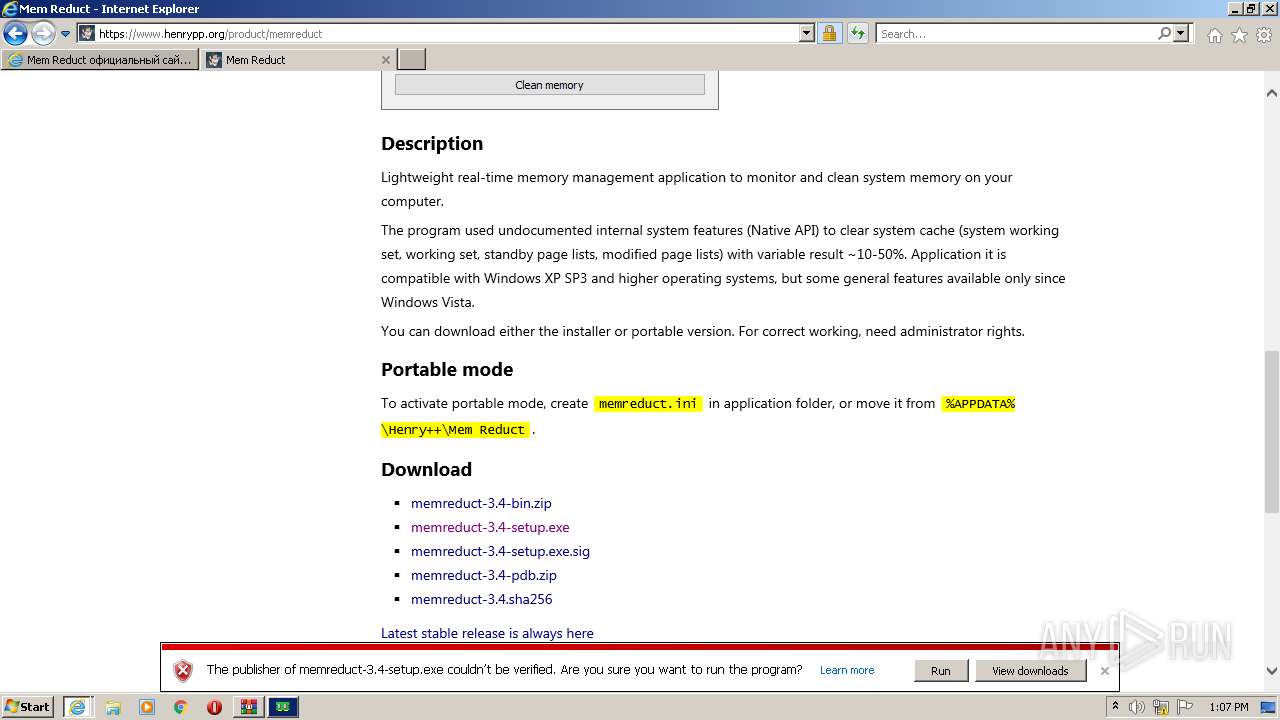Open the volume speaker tray icon

click(1137, 707)
